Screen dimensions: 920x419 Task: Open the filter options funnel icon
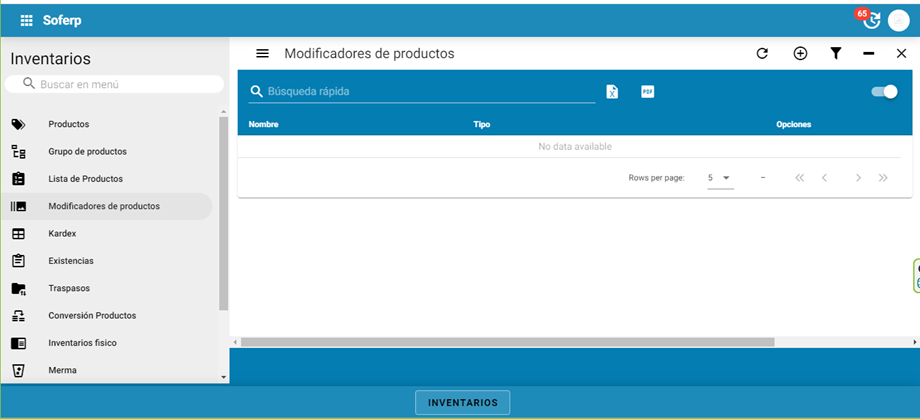click(x=836, y=53)
